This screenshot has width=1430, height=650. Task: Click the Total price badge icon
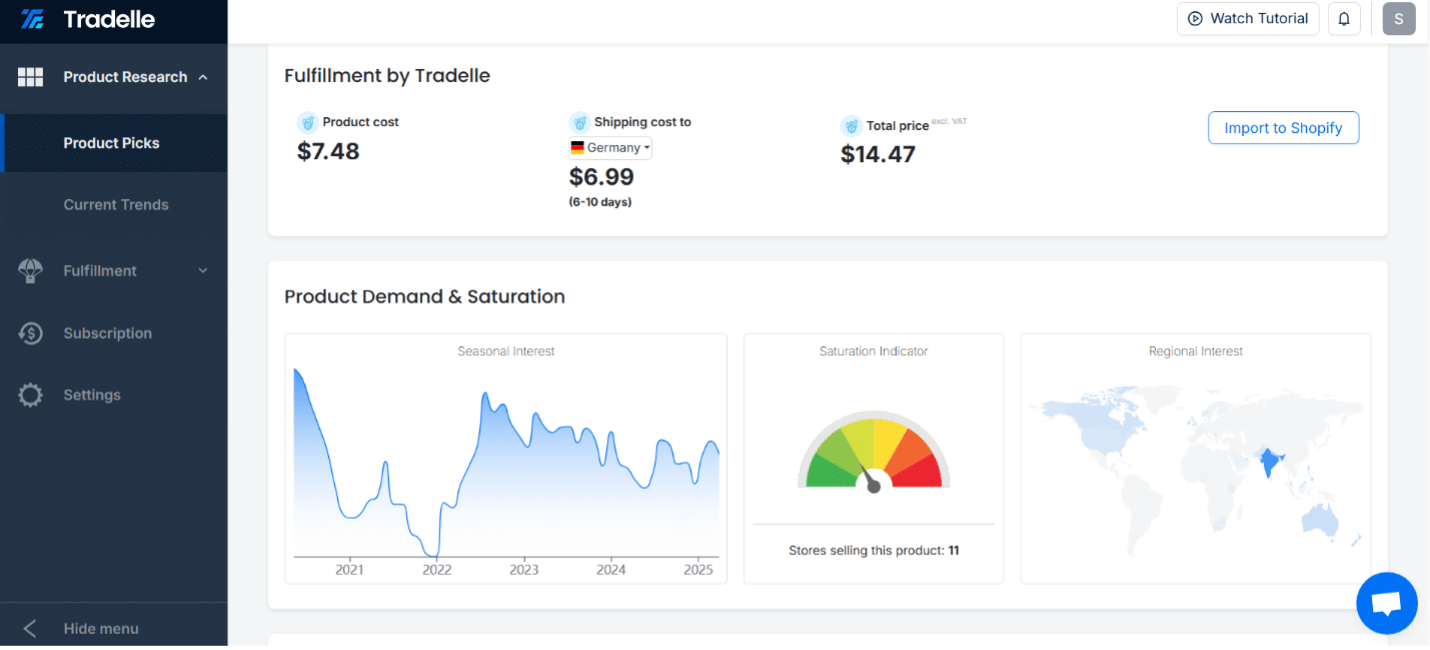point(851,126)
